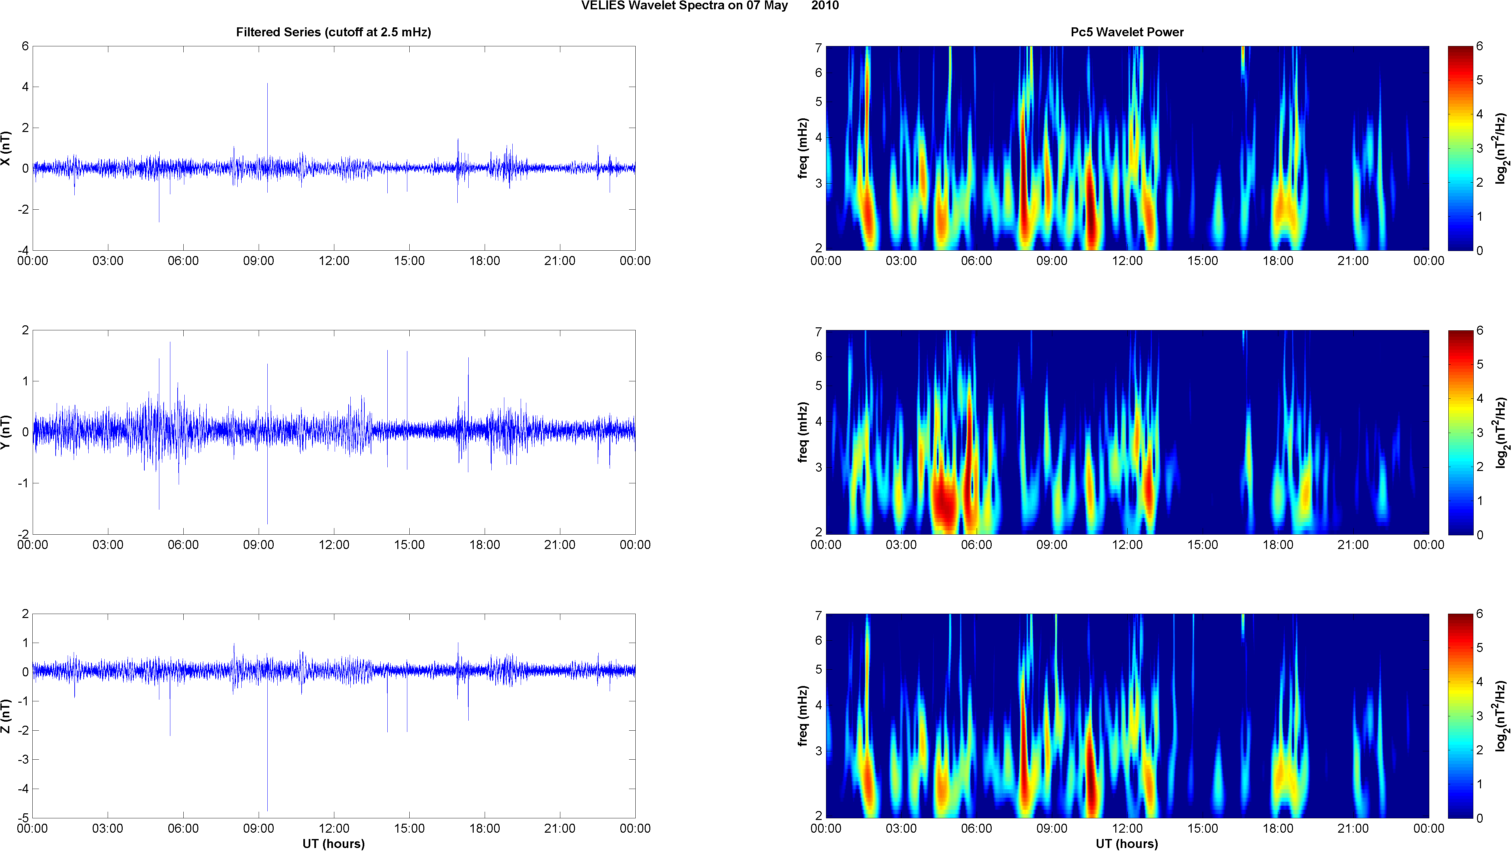Click the 'Y (nT)' axis label

click(8, 432)
